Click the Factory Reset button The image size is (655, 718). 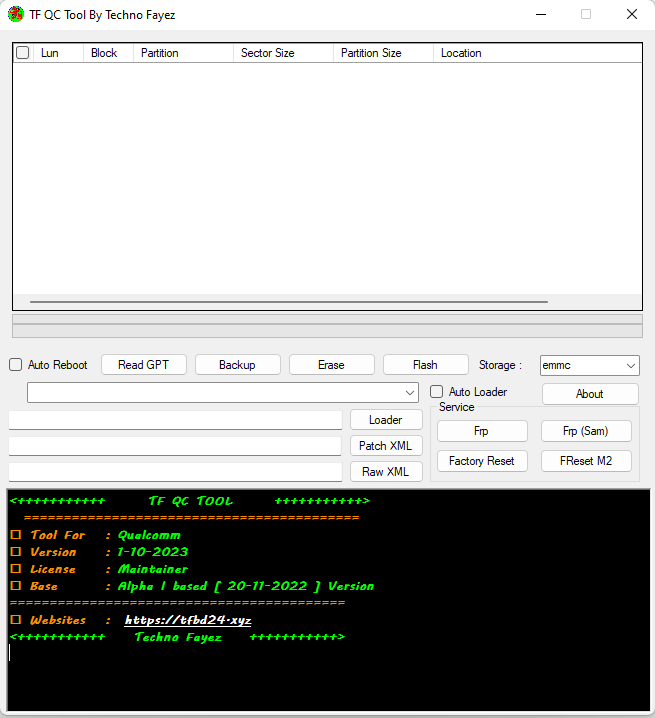point(482,461)
